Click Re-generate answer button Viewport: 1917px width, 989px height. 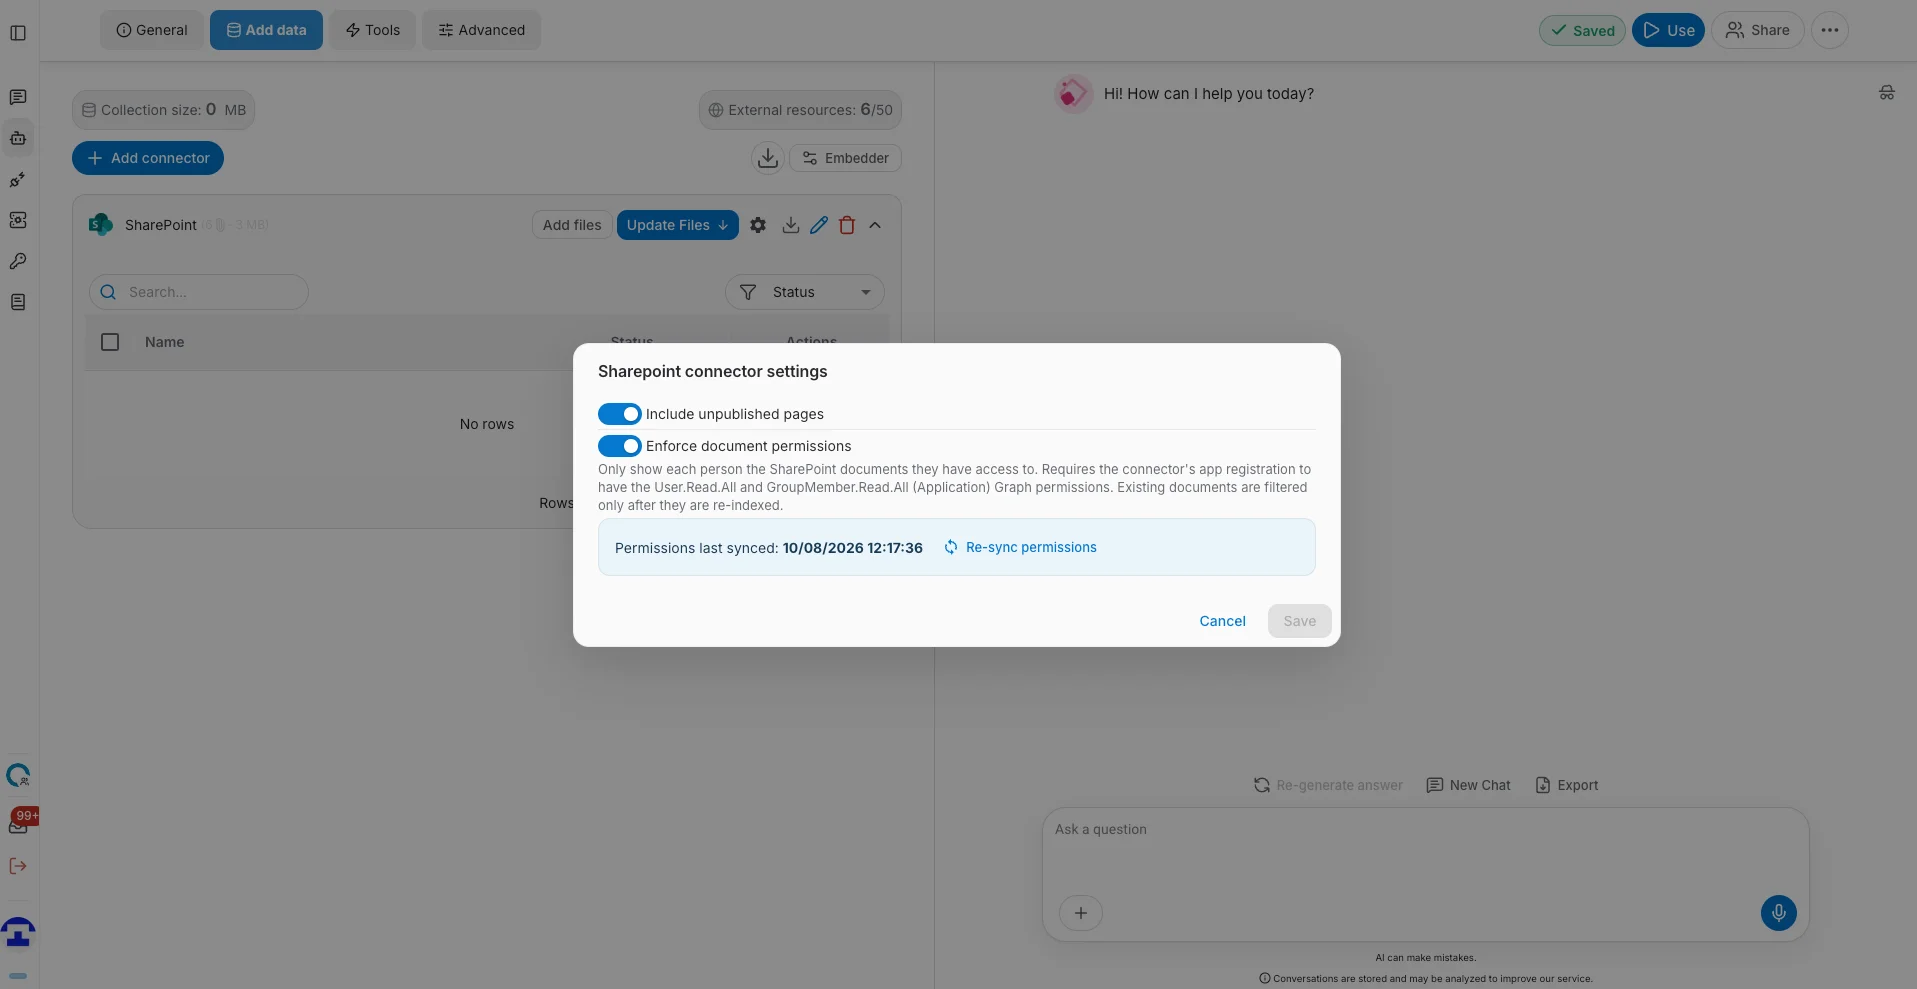coord(1328,785)
